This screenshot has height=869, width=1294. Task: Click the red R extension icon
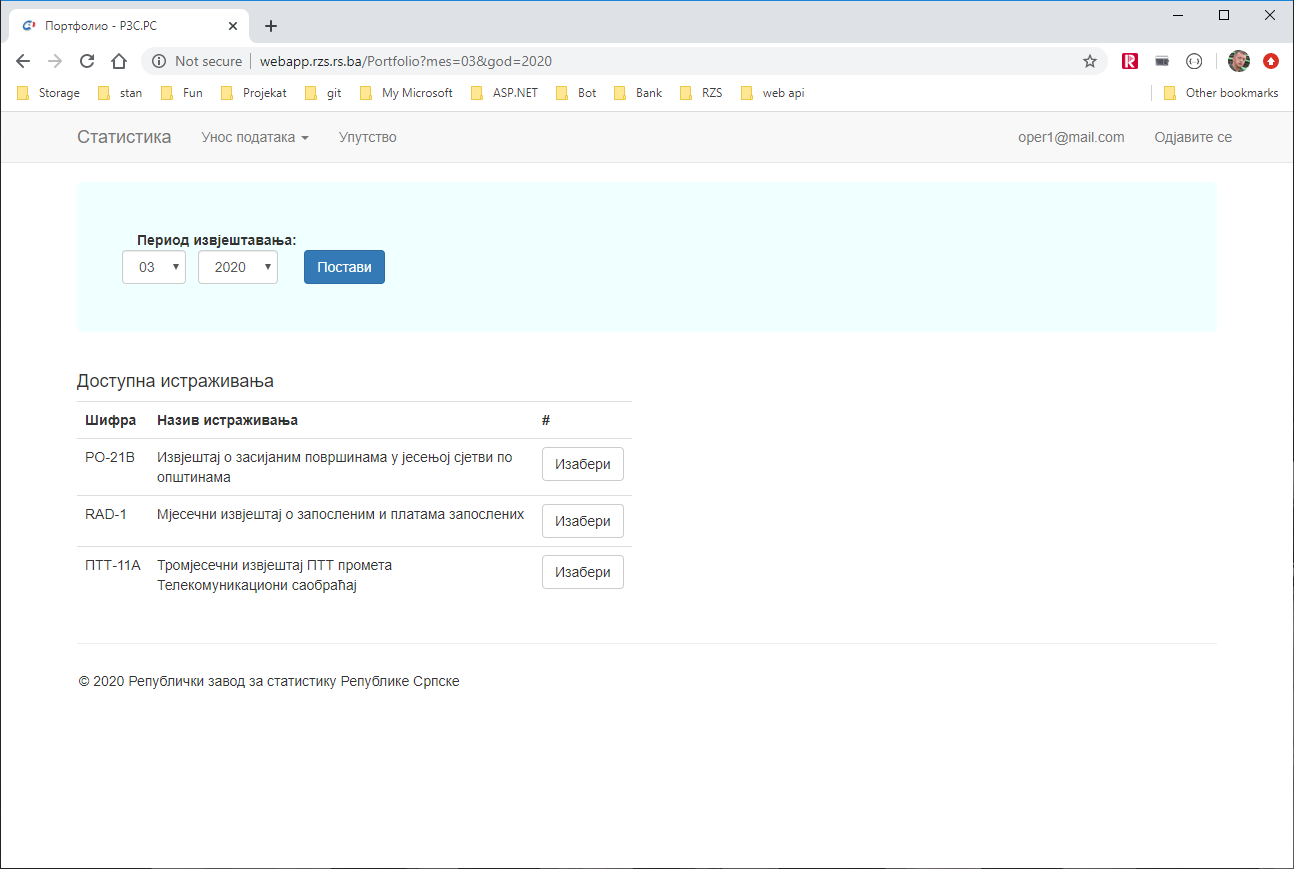click(1130, 61)
